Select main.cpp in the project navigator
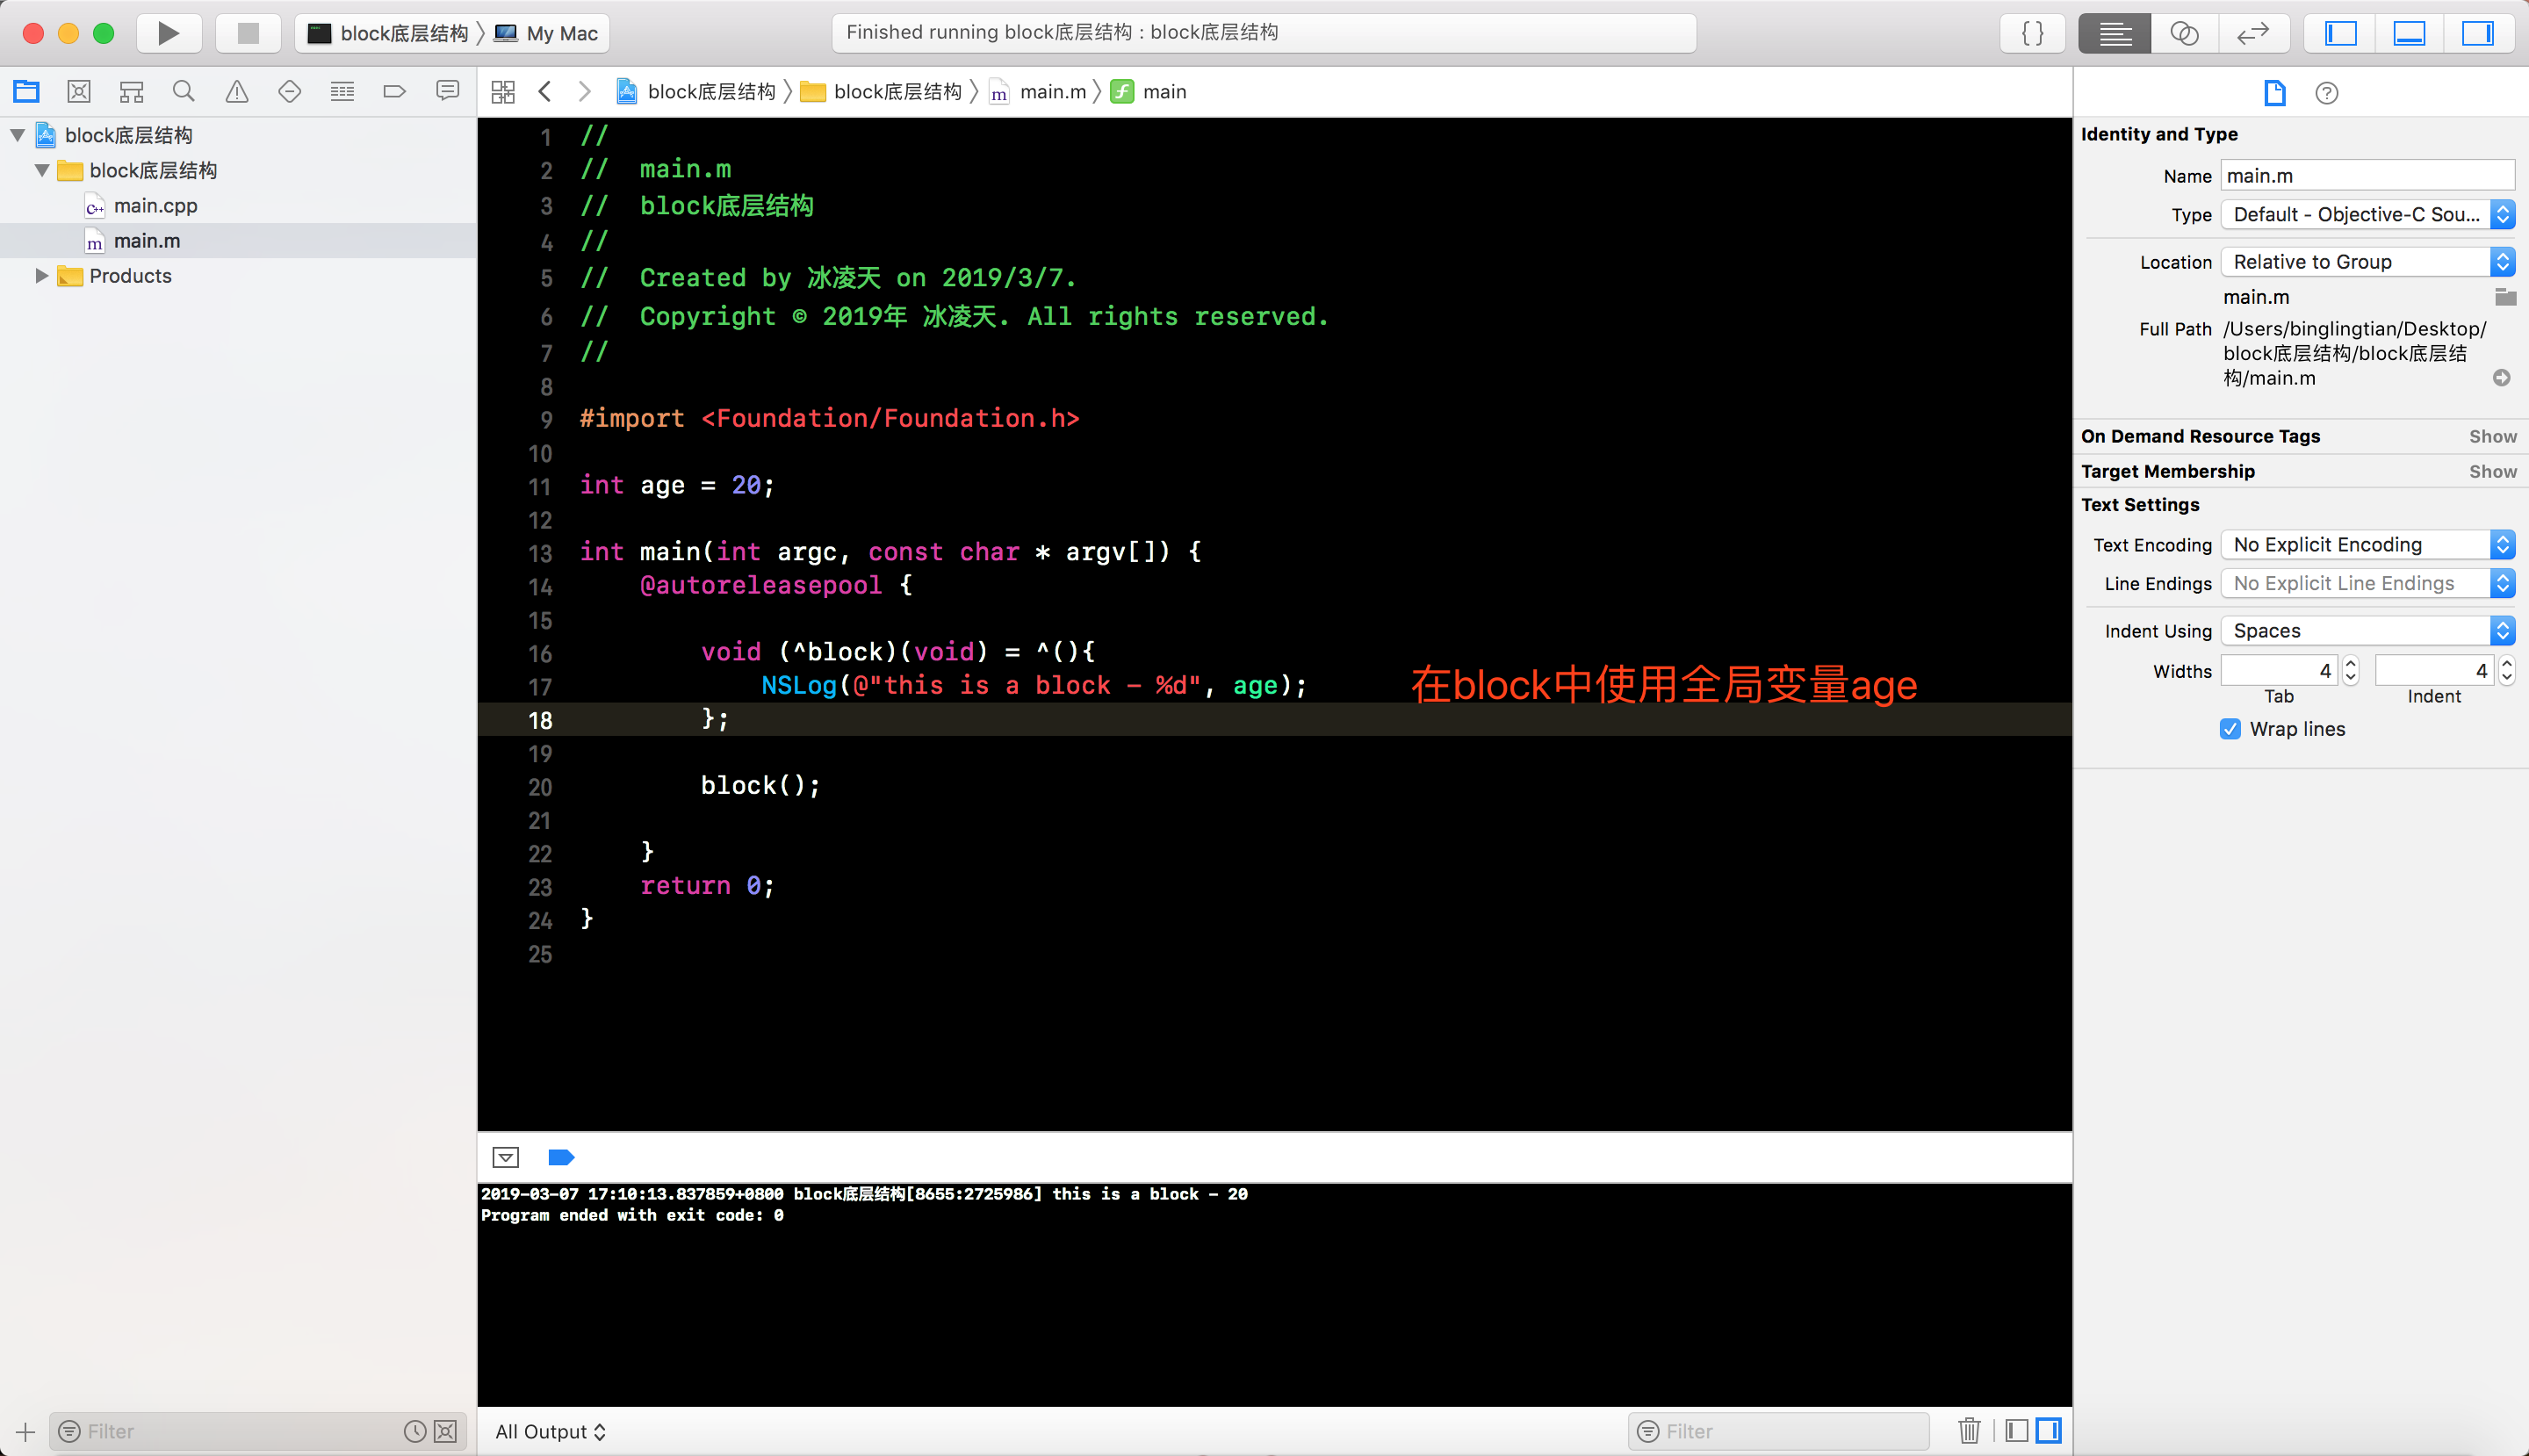This screenshot has height=1456, width=2529. 155,206
